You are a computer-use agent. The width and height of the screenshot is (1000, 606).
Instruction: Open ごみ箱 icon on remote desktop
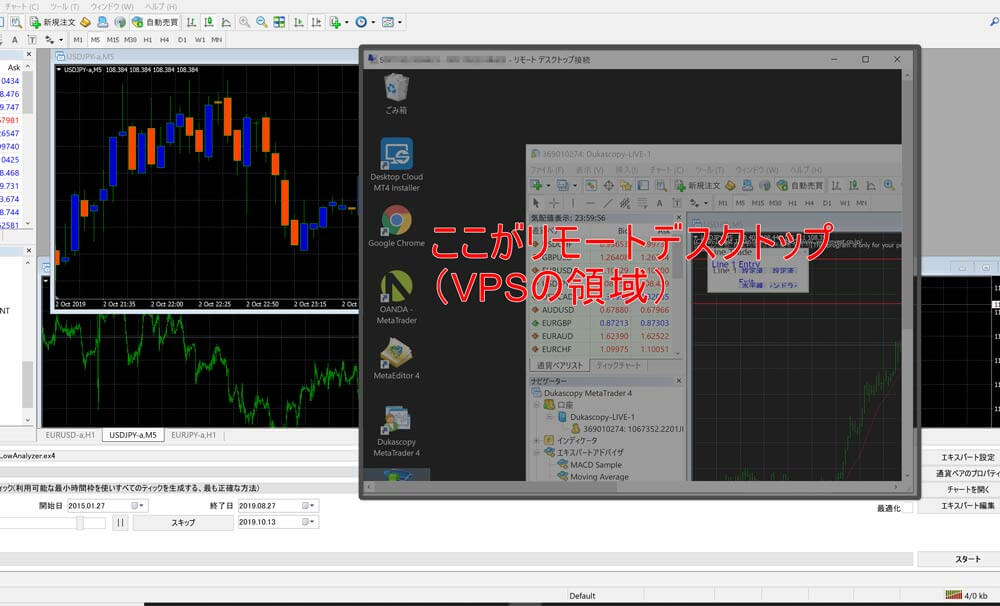click(396, 94)
